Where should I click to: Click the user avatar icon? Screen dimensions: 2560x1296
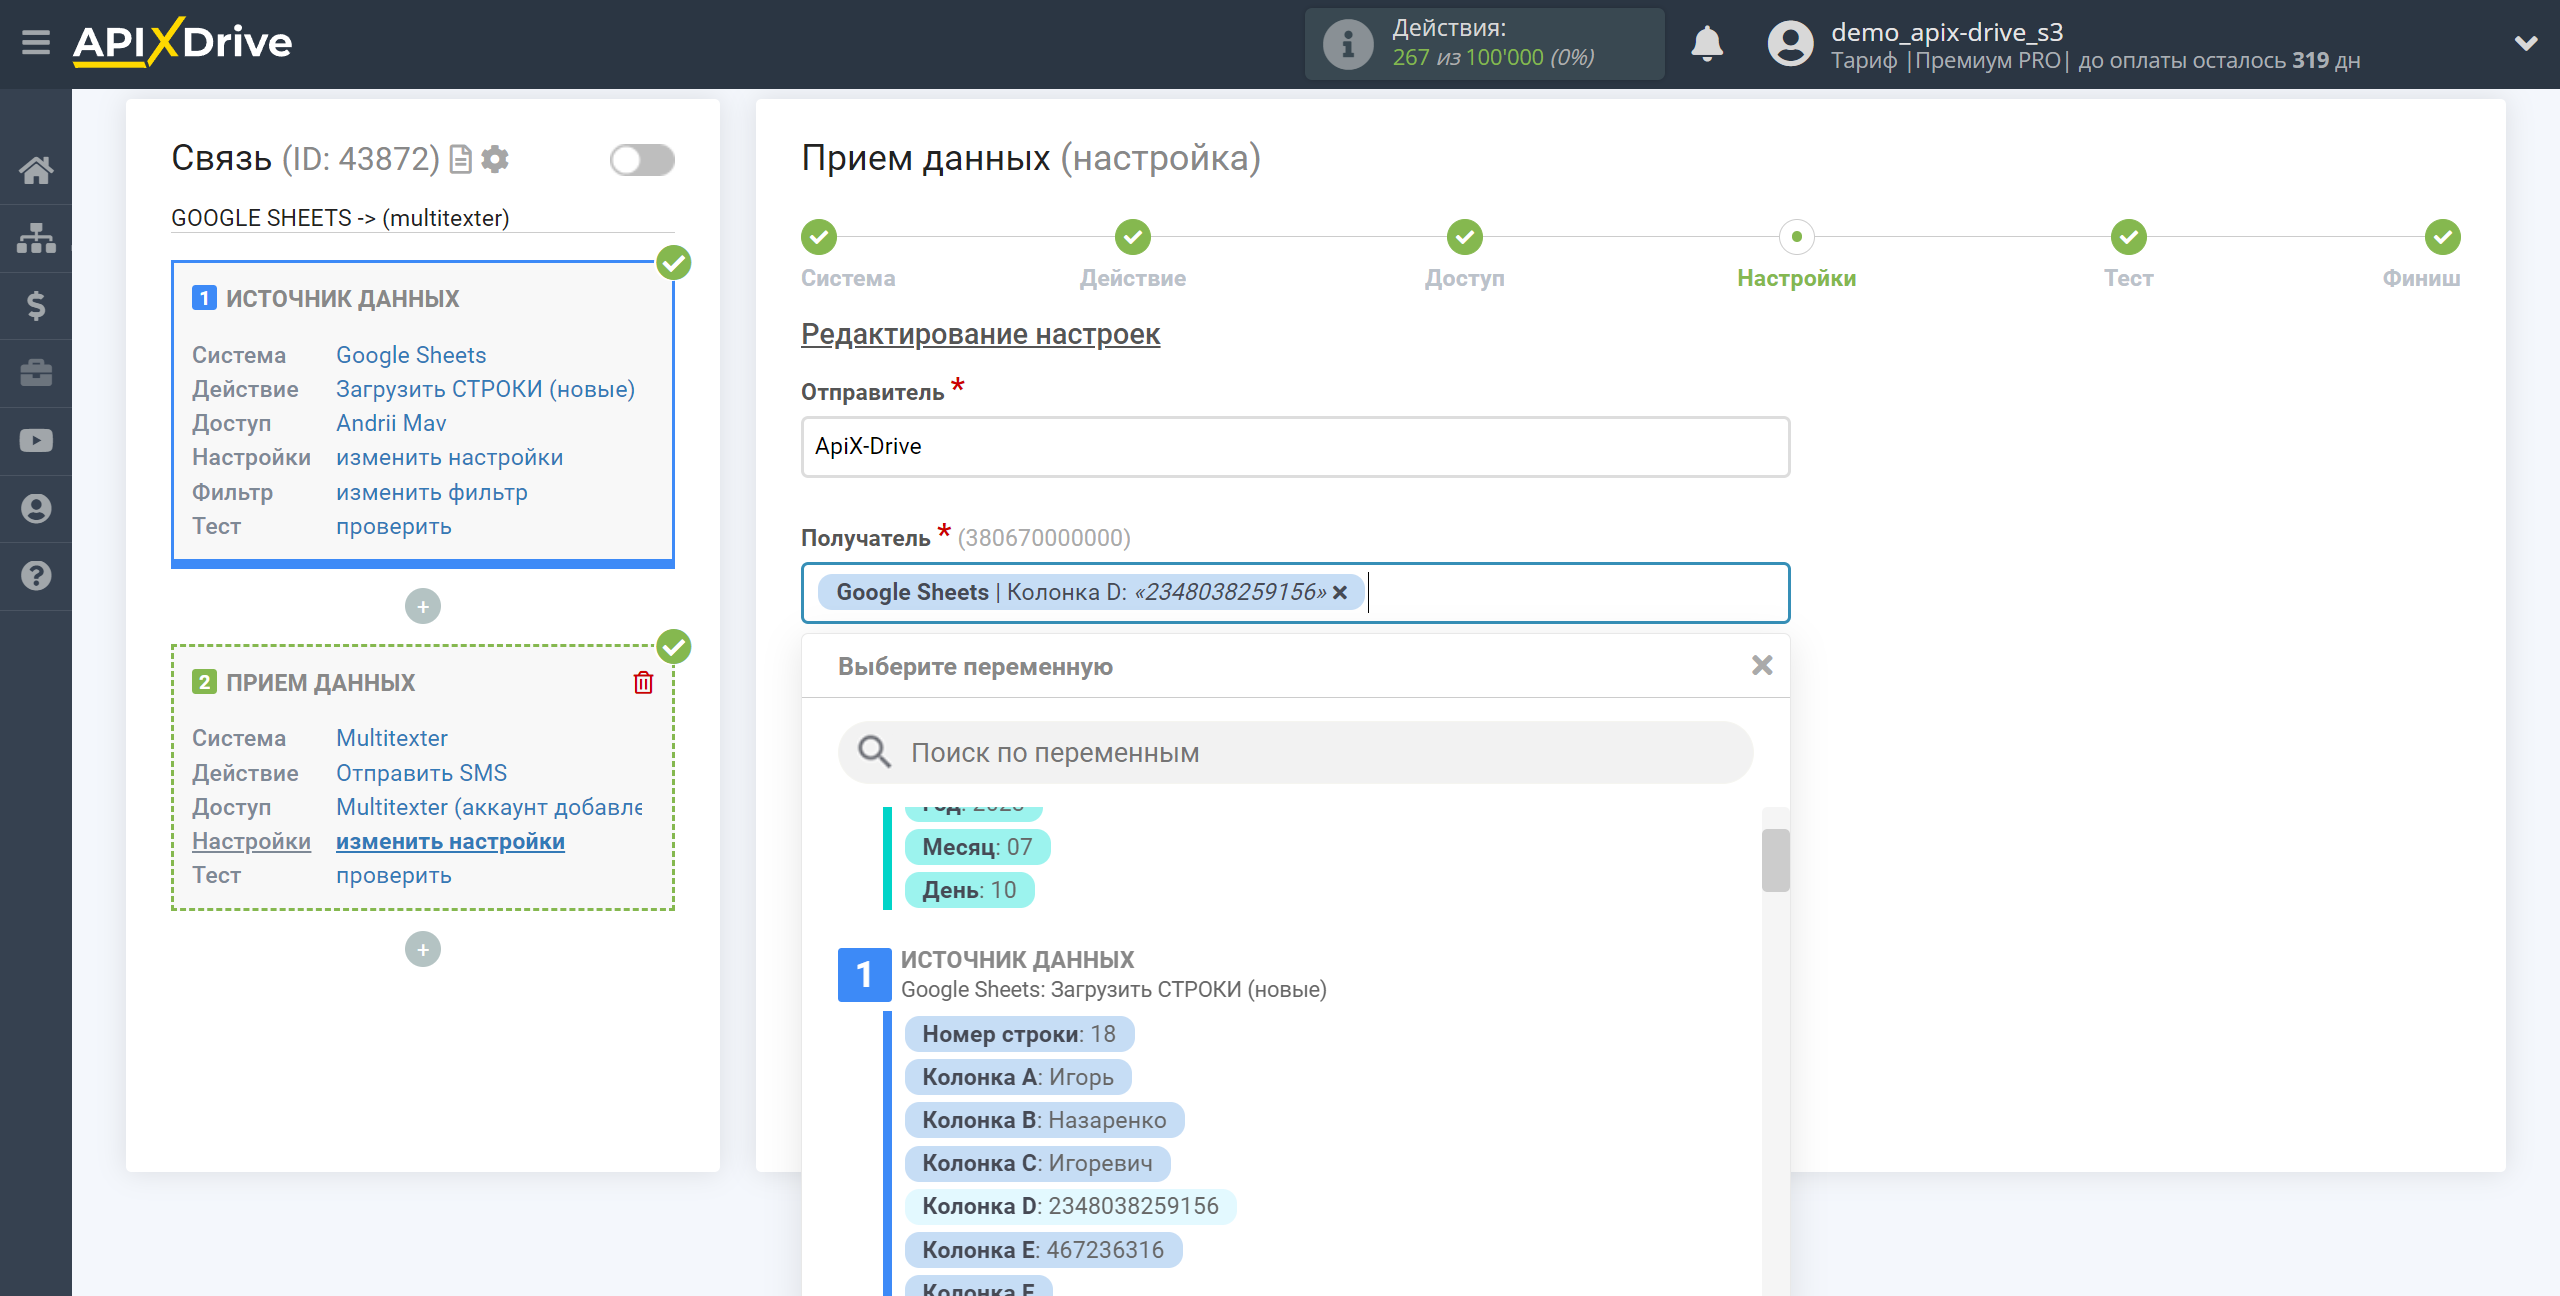point(1790,44)
